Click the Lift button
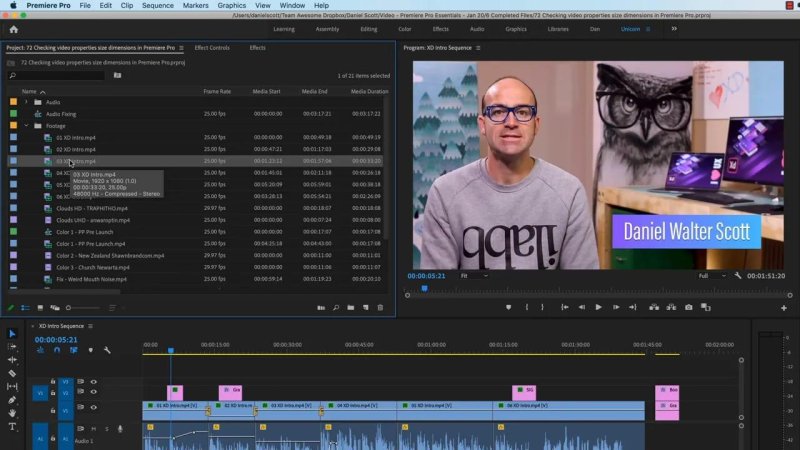Image resolution: width=800 pixels, height=450 pixels. tap(654, 307)
